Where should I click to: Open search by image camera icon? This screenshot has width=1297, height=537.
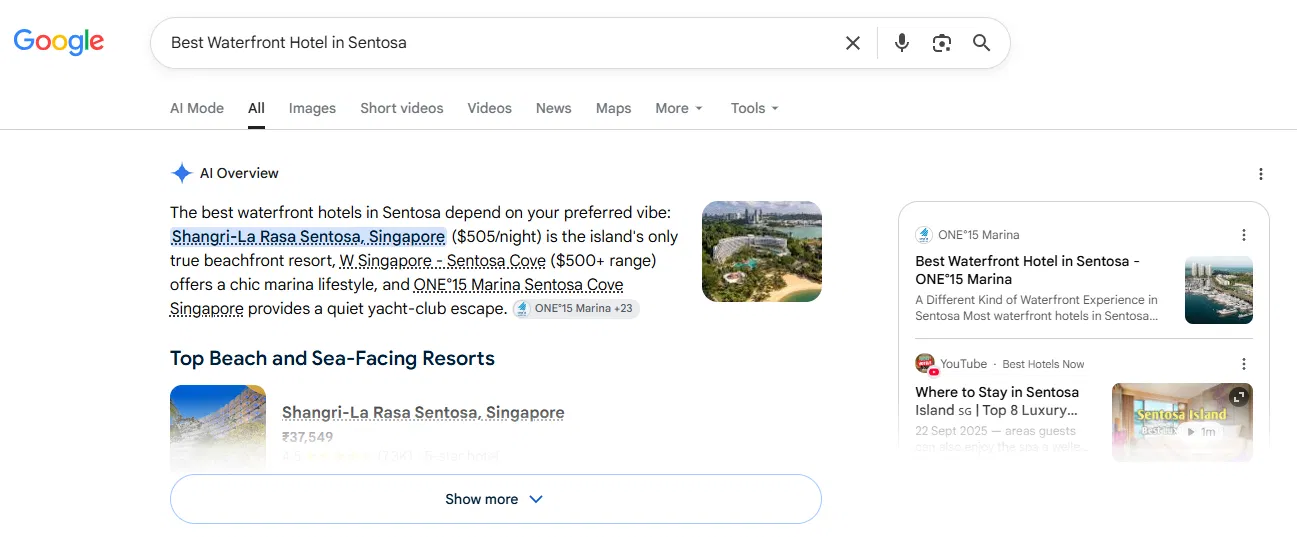coord(942,43)
